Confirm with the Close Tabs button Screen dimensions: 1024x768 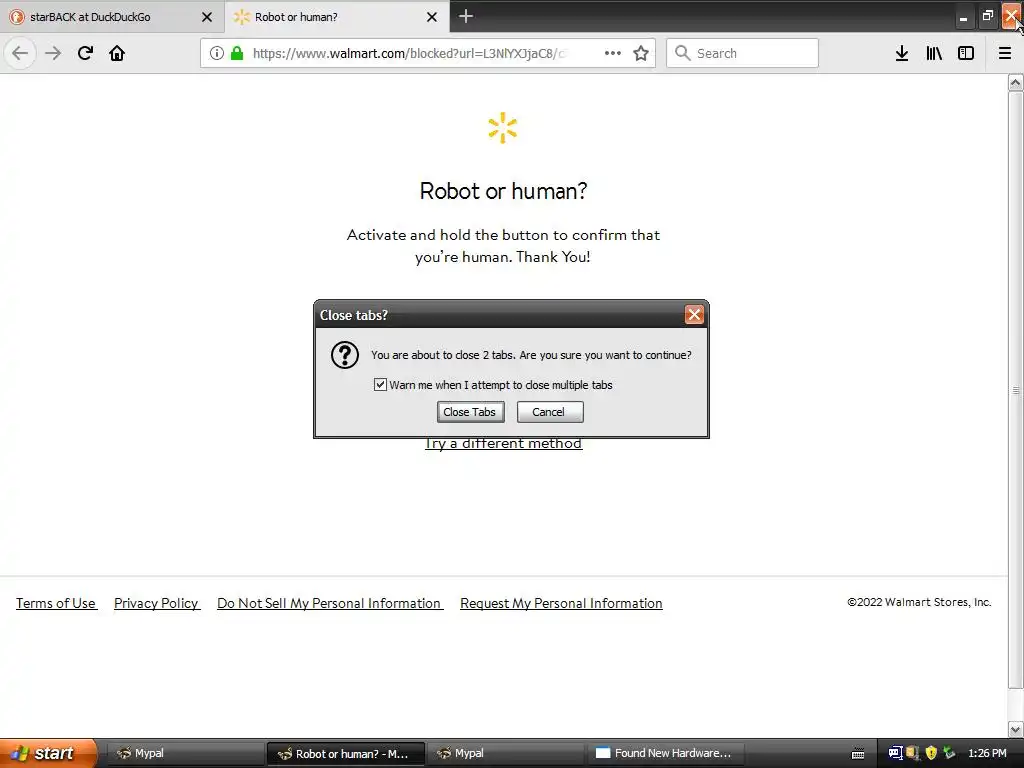(470, 412)
